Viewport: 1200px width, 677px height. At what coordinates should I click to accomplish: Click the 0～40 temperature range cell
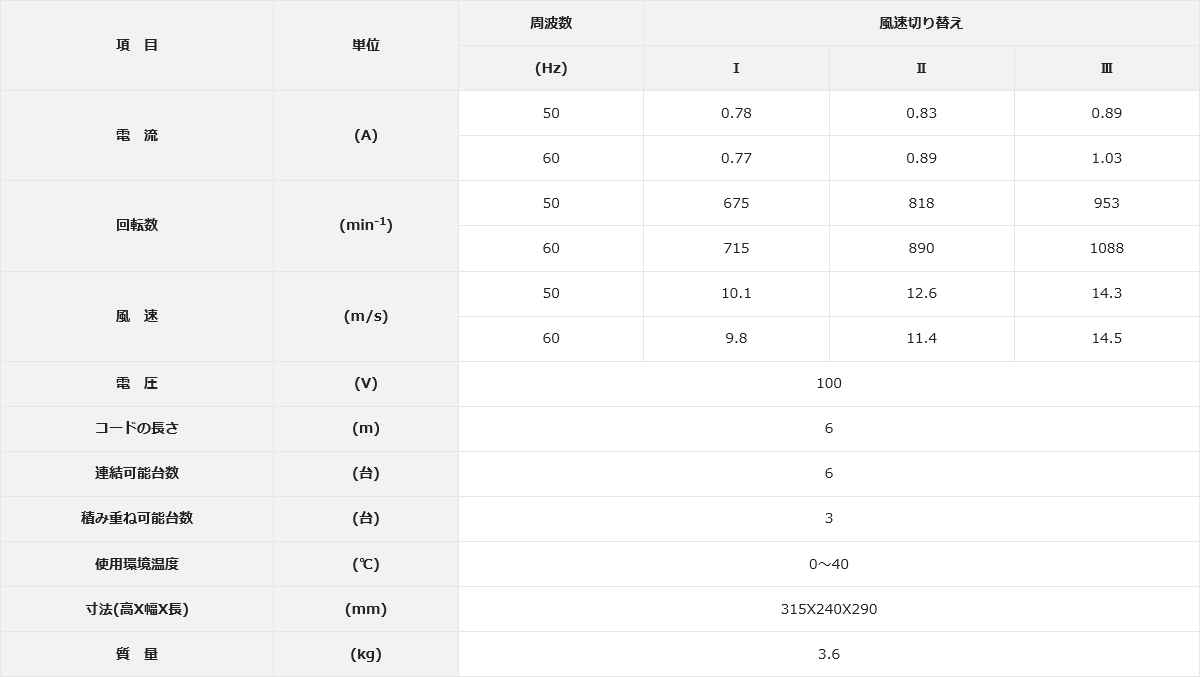click(829, 564)
